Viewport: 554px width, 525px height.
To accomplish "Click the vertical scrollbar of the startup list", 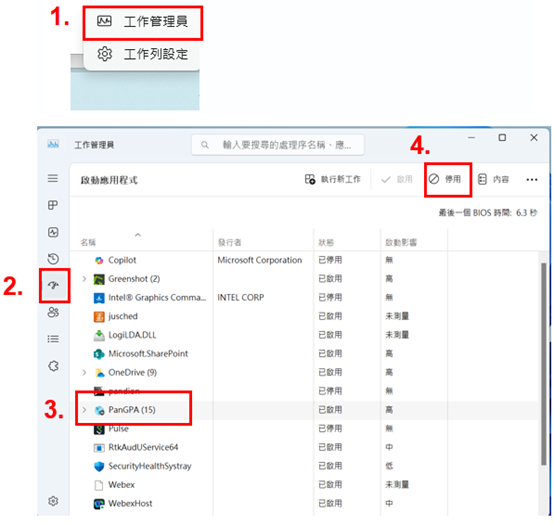I will 543,364.
